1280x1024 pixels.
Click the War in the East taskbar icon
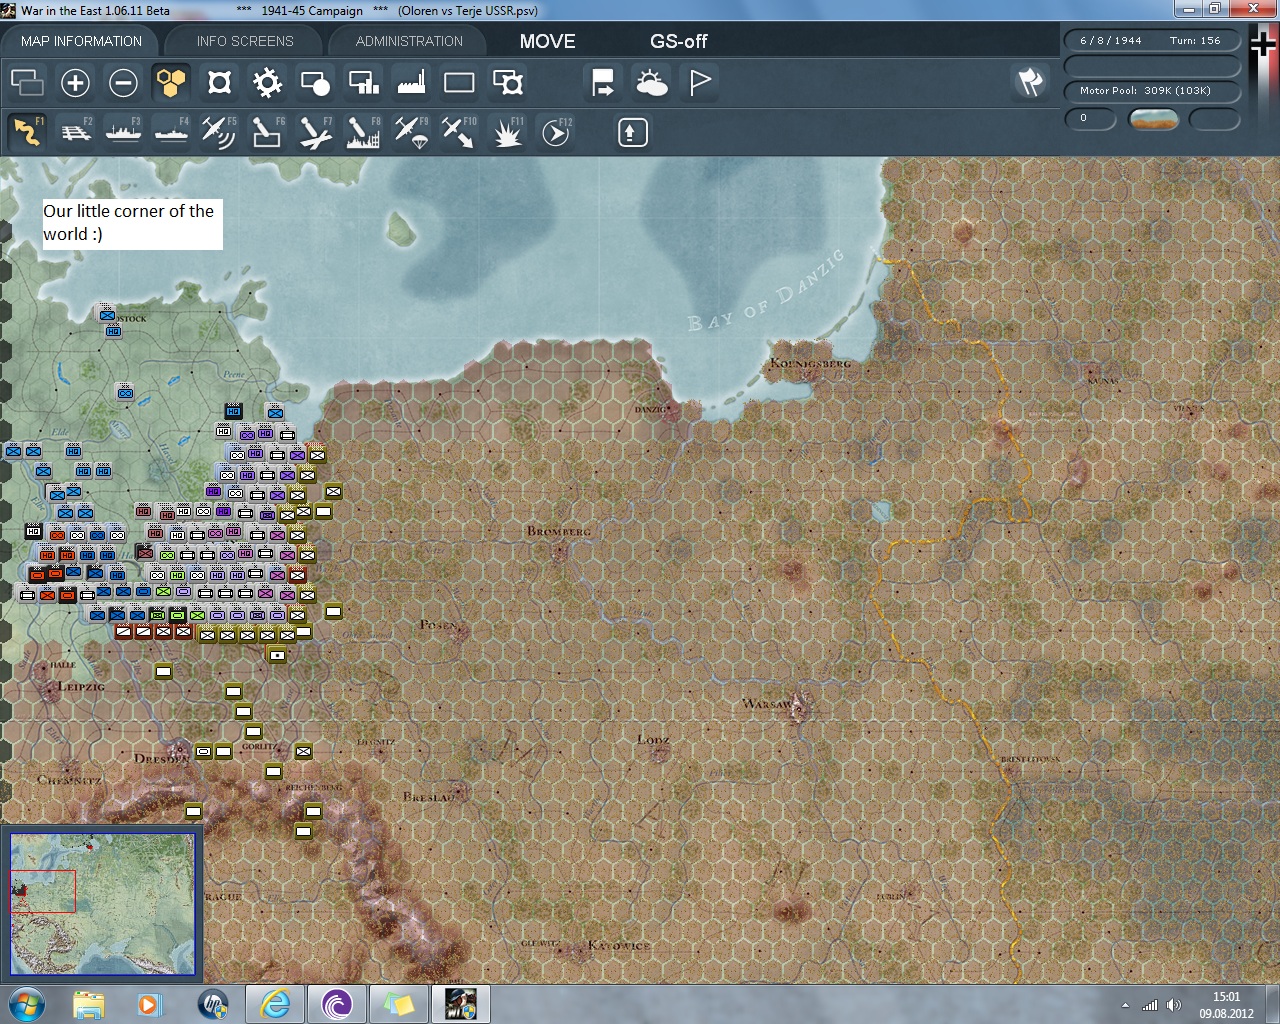[460, 1004]
